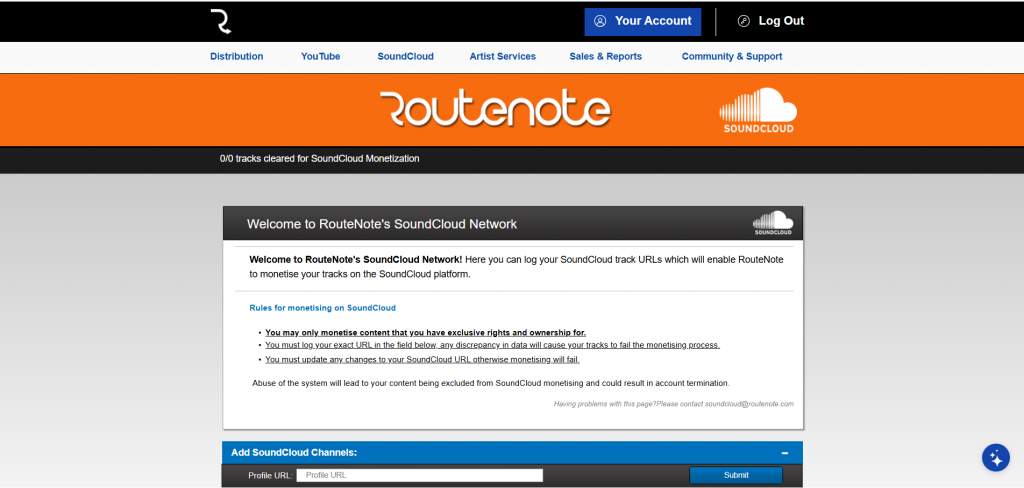
Task: Open the Distribution menu
Action: (x=236, y=57)
